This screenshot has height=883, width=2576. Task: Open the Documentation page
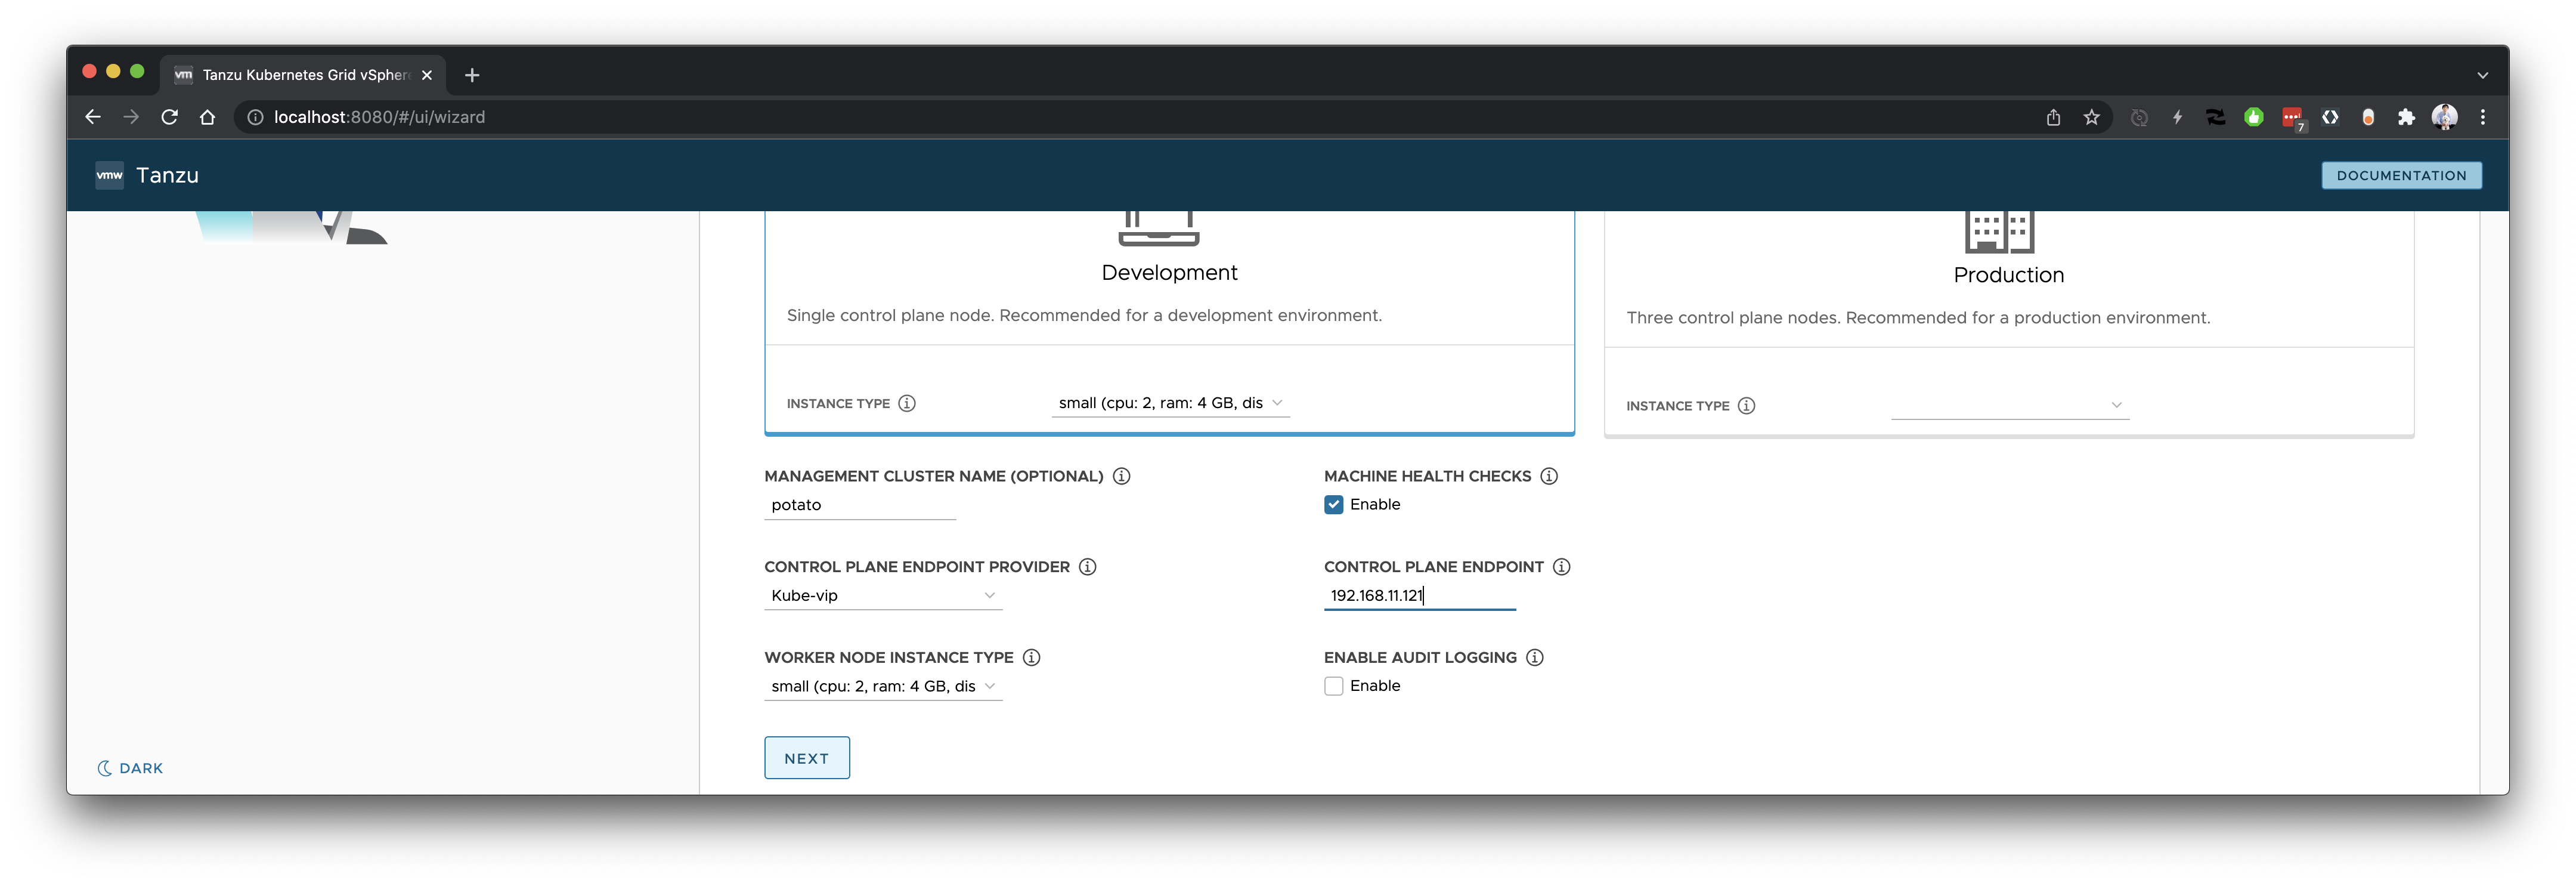[x=2401, y=175]
